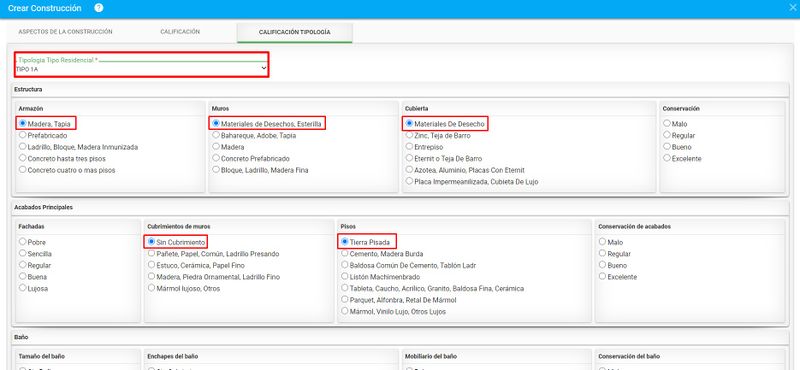The height and width of the screenshot is (370, 800).
Task: Close the Crear Construcción dialog
Action: point(792,8)
